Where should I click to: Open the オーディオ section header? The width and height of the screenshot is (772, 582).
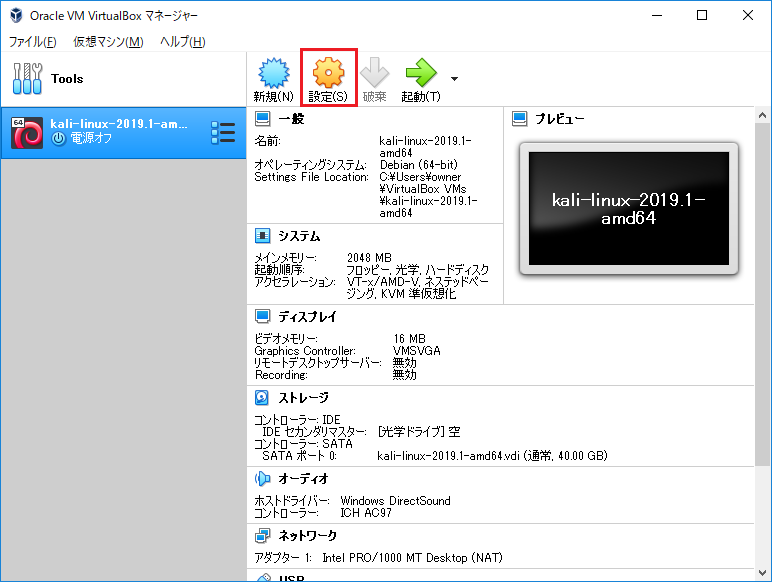pos(304,479)
